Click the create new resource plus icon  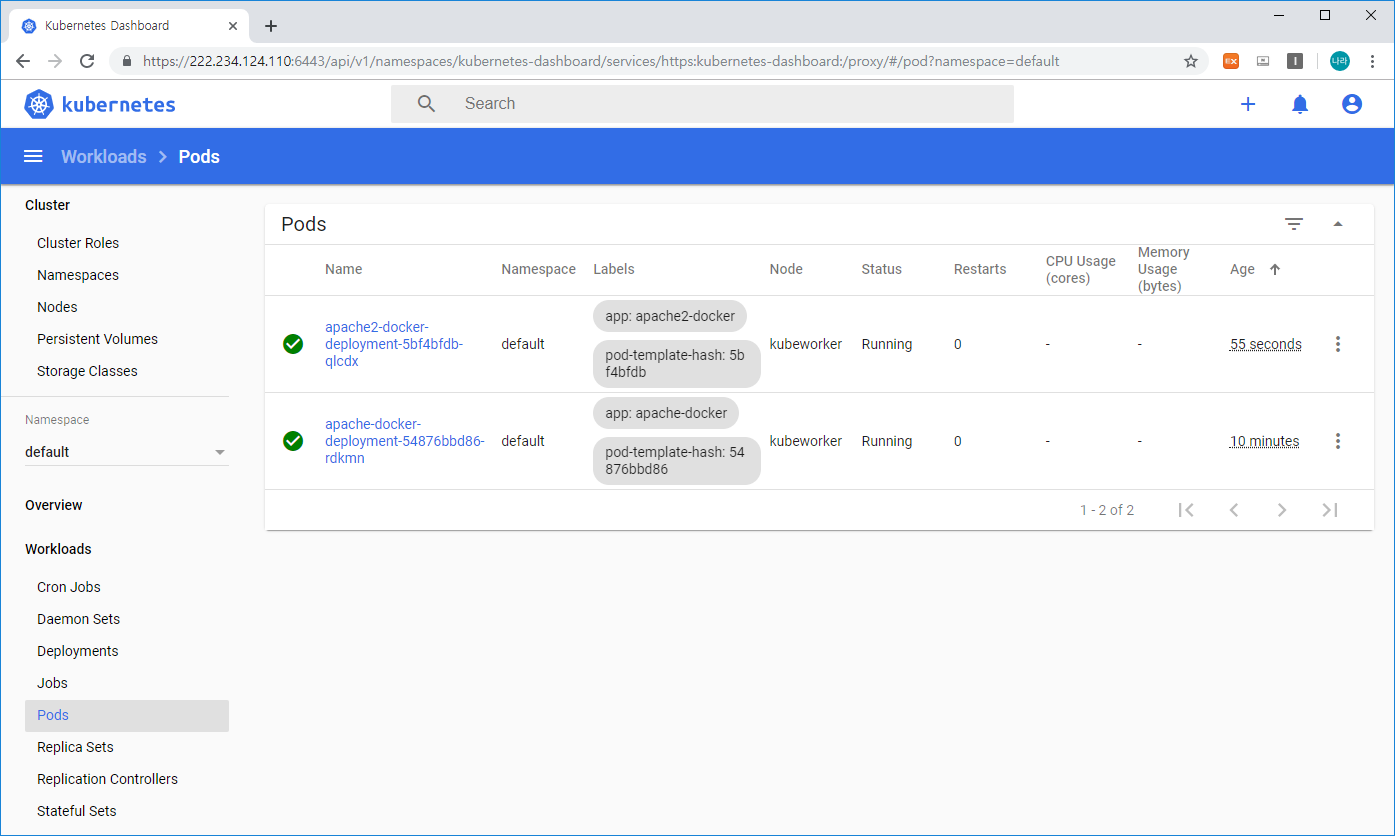[1248, 104]
